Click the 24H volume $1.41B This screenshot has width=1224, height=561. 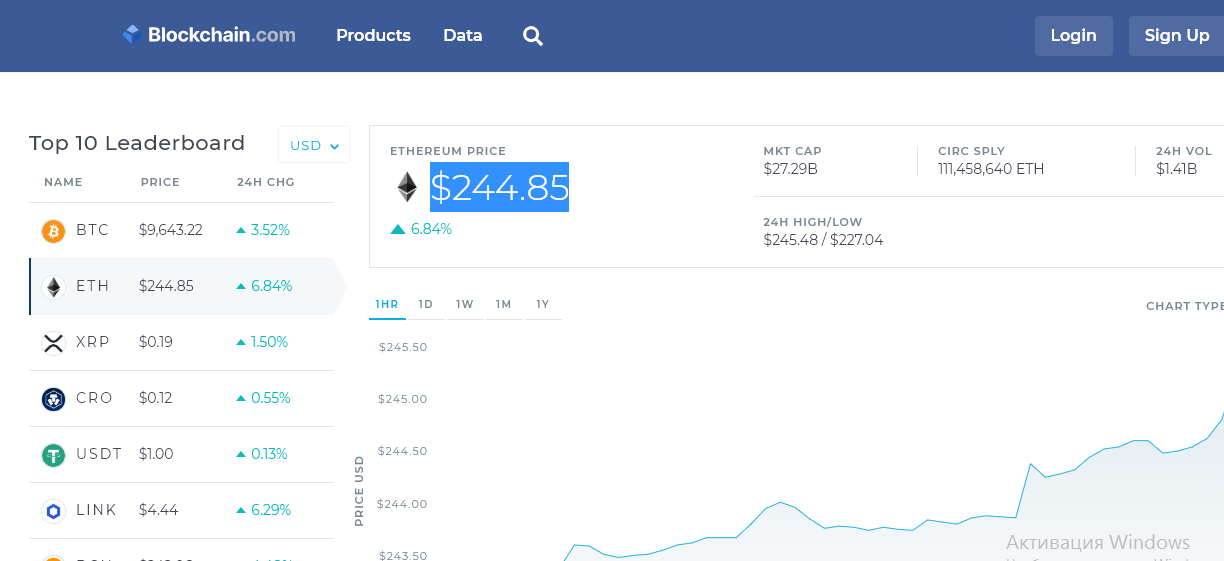1177,169
